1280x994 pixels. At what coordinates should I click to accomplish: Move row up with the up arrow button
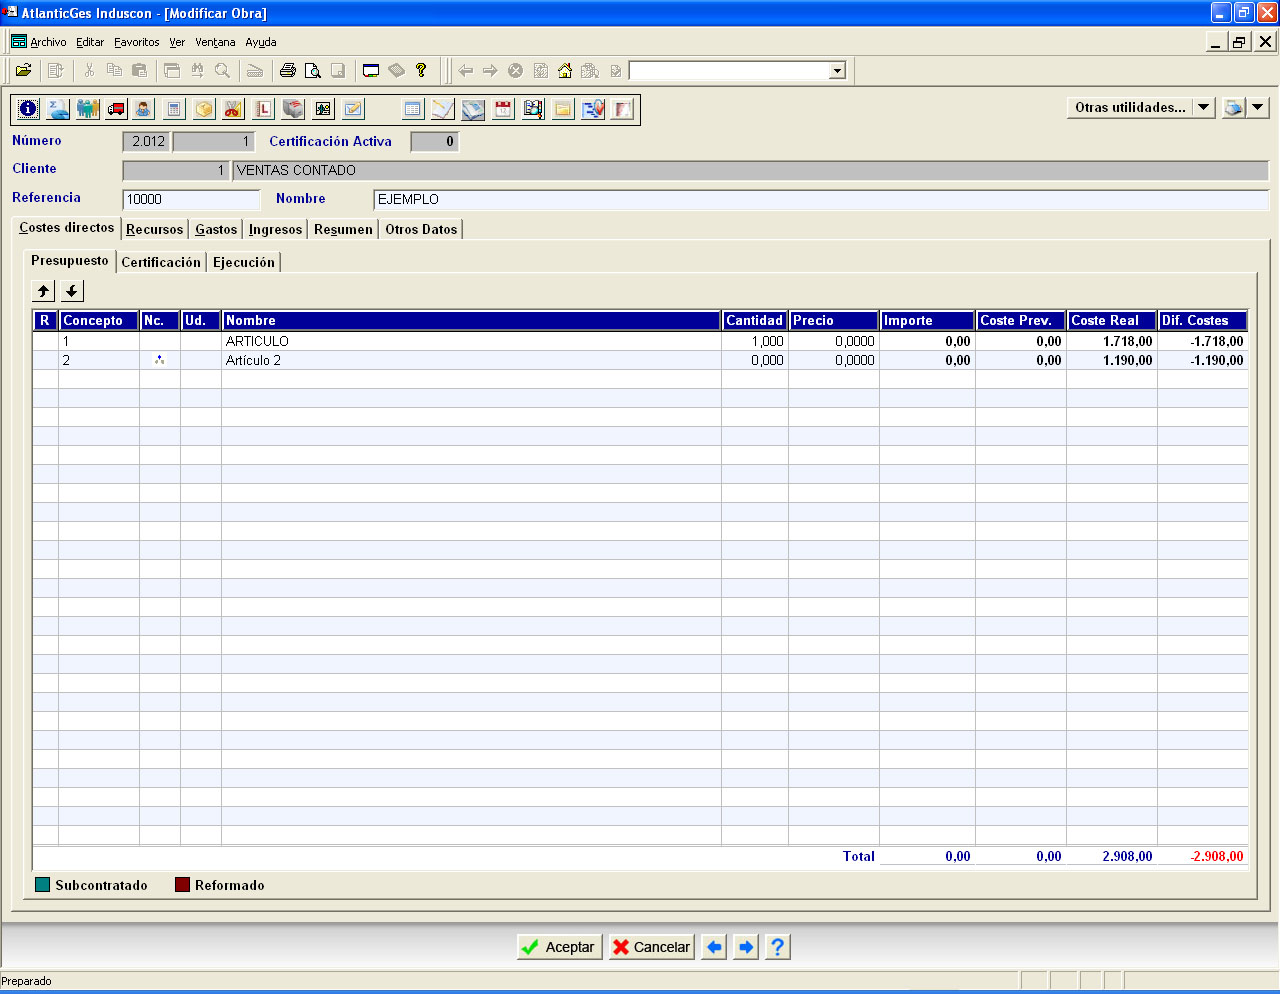[x=43, y=291]
